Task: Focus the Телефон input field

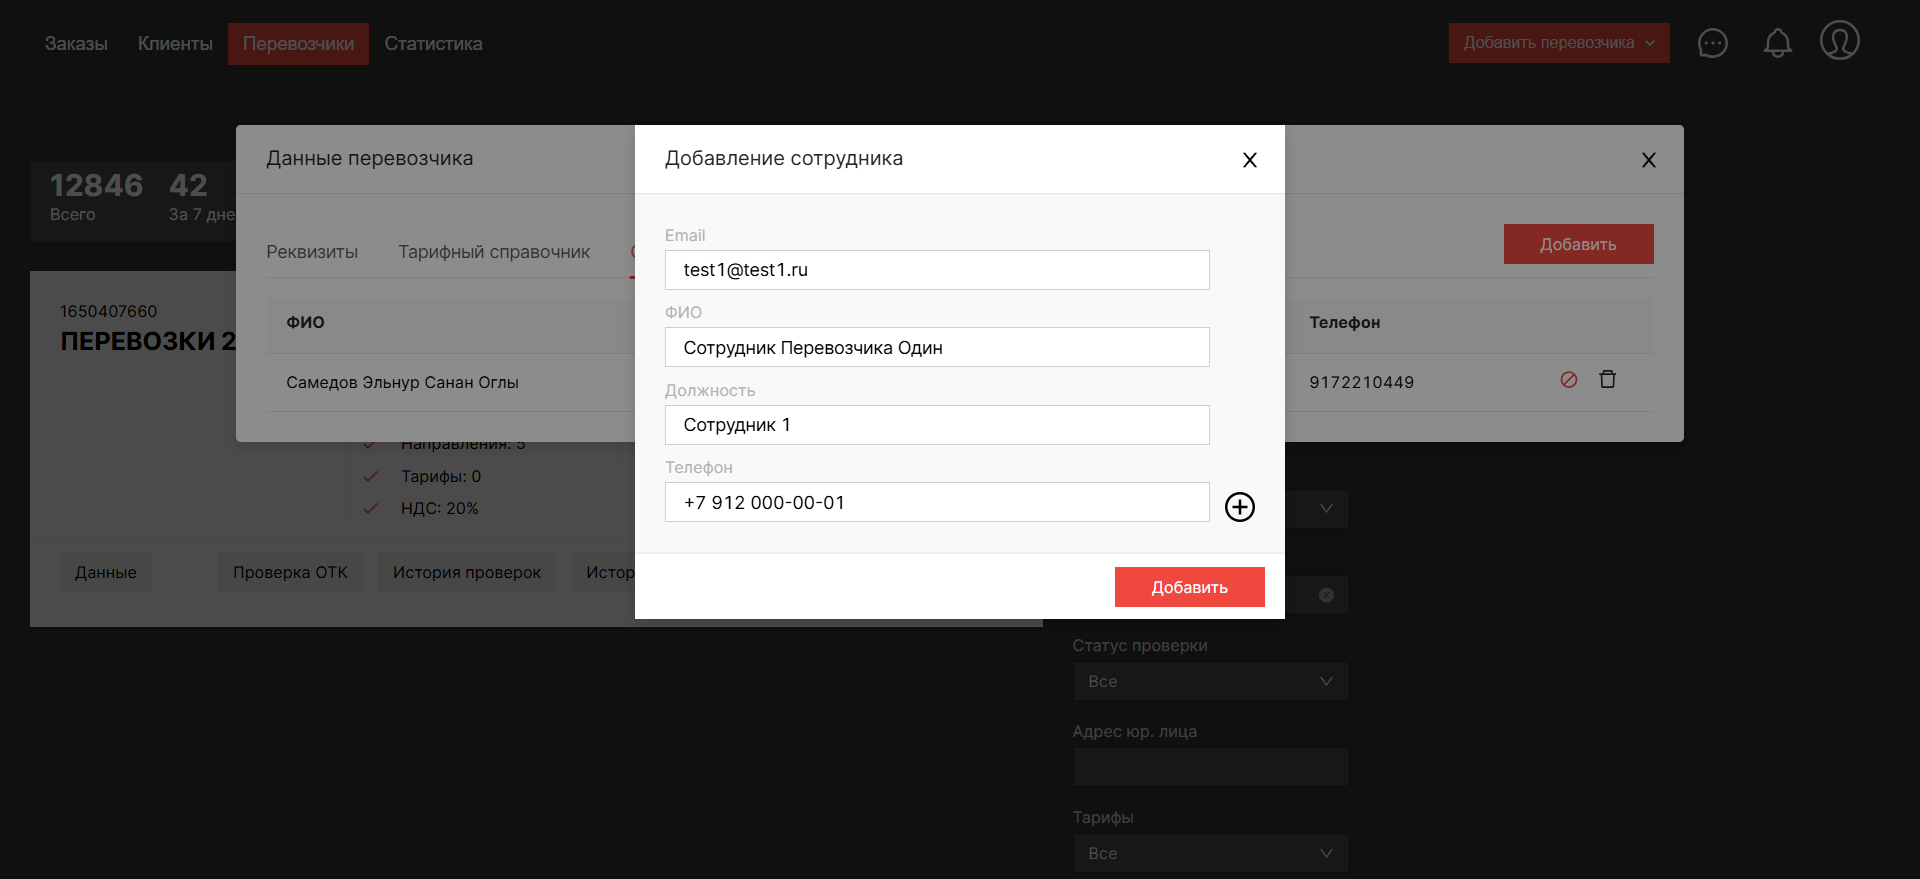Action: (936, 502)
